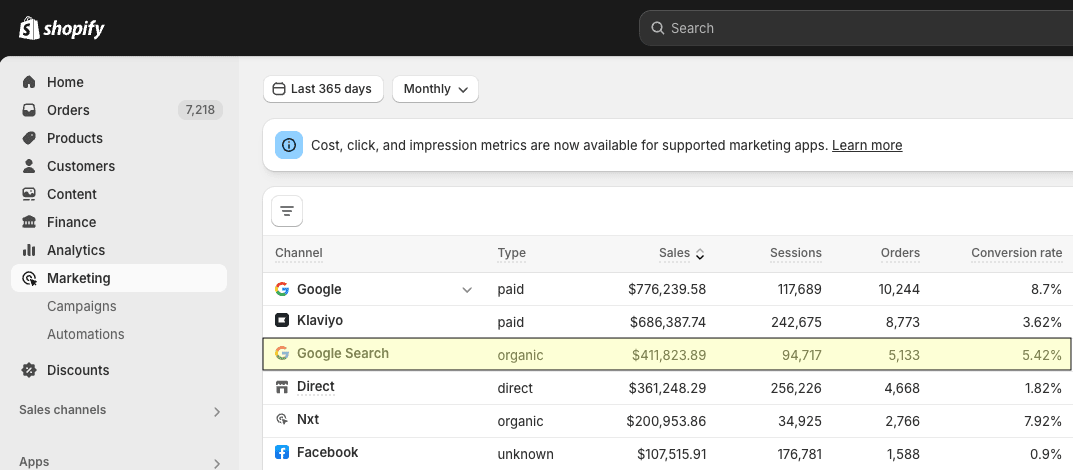Select Campaigns under Marketing
Screen dimensions: 1073x470
coord(81,306)
